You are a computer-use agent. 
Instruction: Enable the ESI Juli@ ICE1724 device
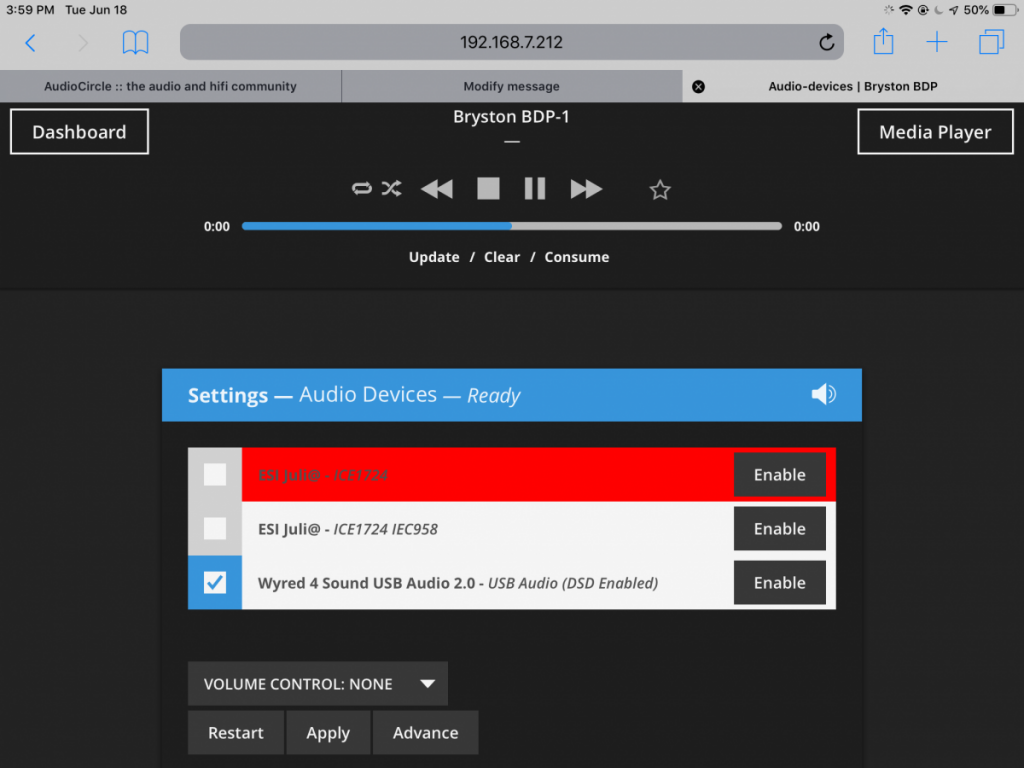click(779, 475)
